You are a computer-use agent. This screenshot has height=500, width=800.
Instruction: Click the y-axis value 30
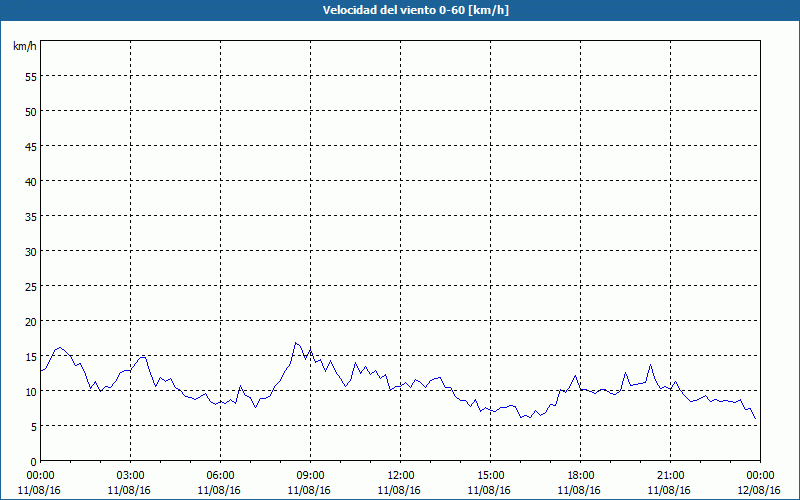31,252
